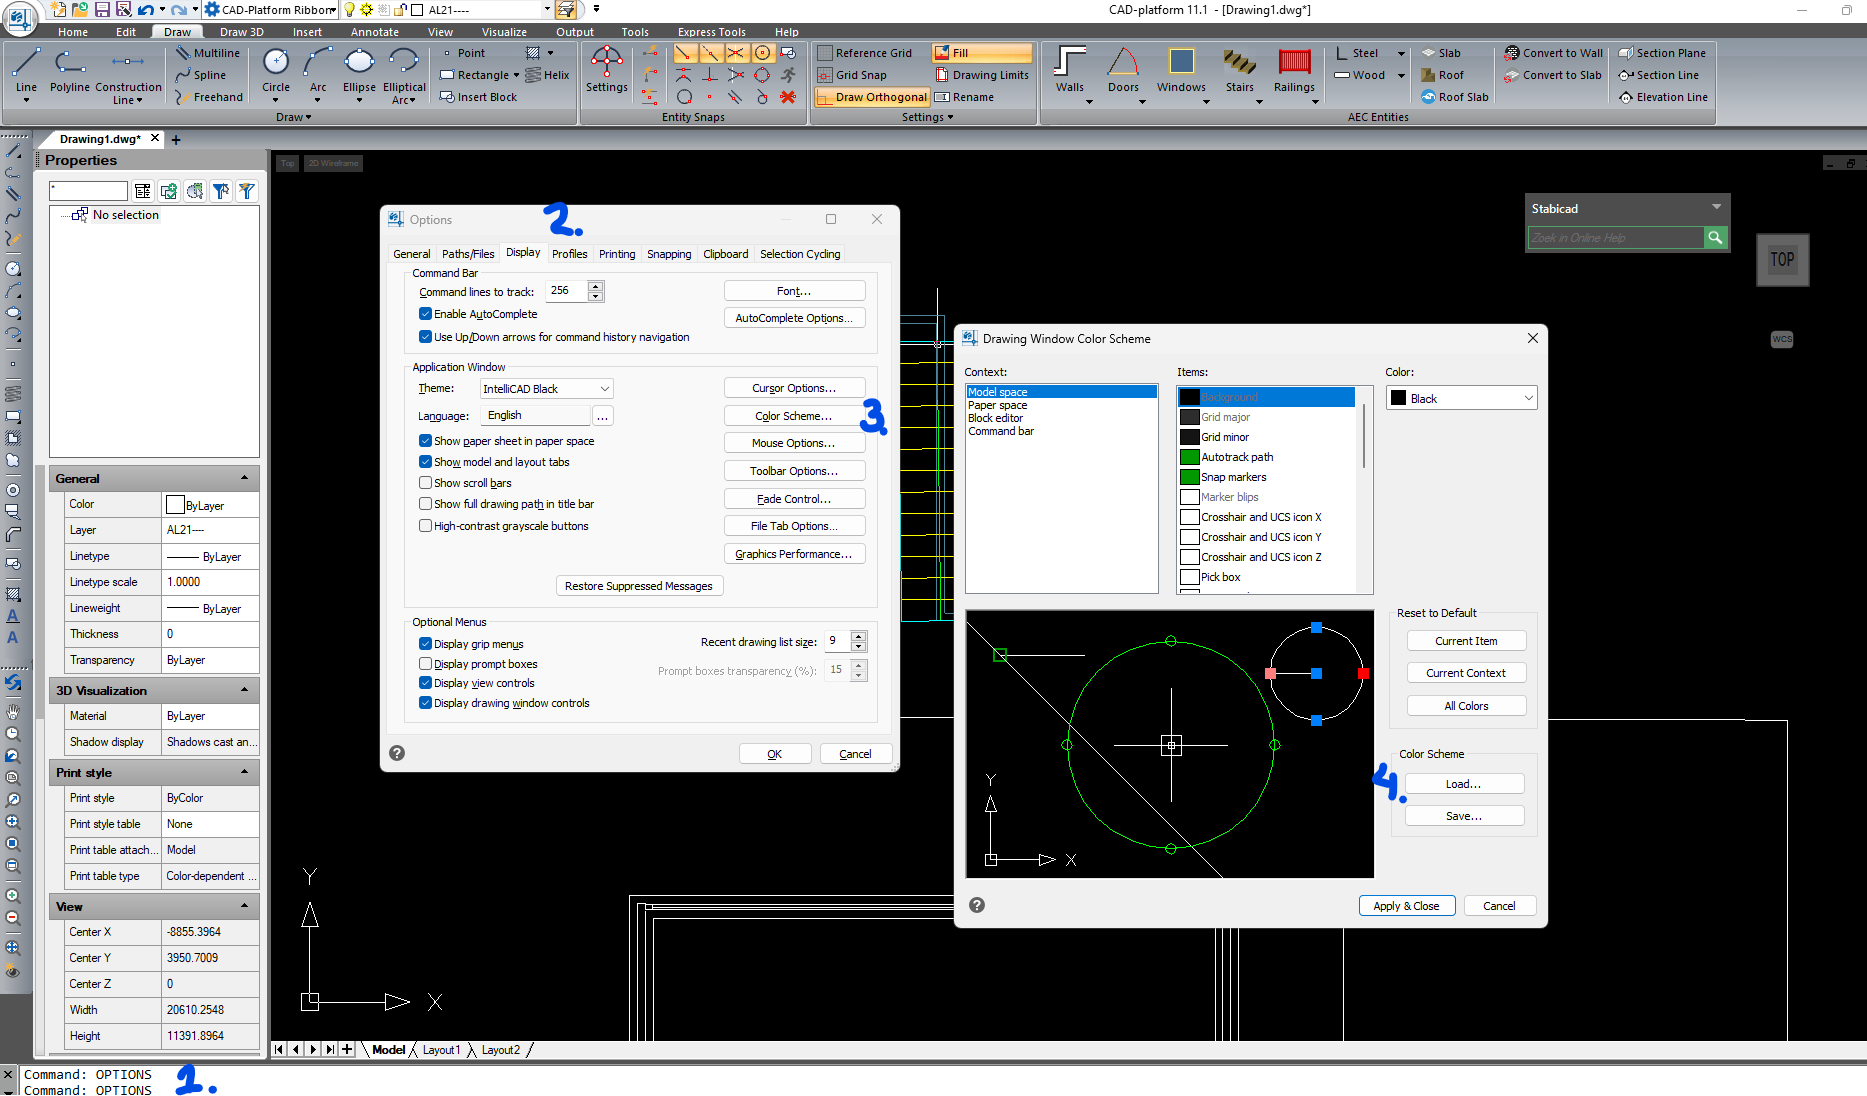The image size is (1867, 1096).
Task: Uncheck Display grip menus
Action: [425, 644]
